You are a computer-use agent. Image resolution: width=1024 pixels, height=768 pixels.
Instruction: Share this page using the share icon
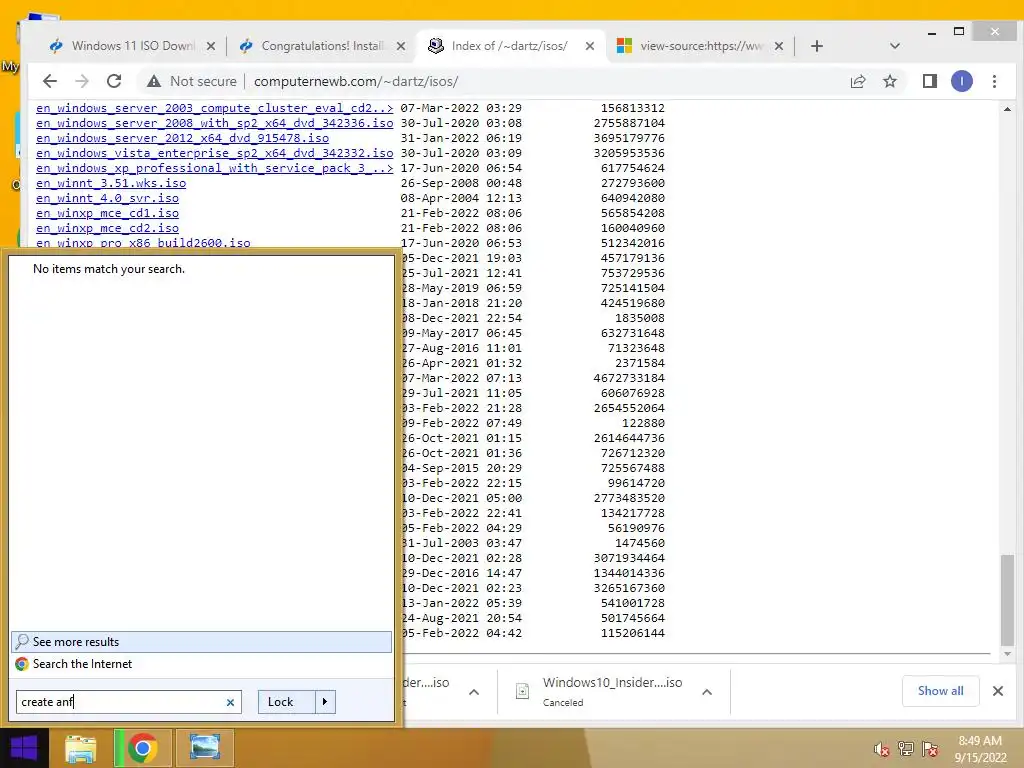tap(857, 81)
